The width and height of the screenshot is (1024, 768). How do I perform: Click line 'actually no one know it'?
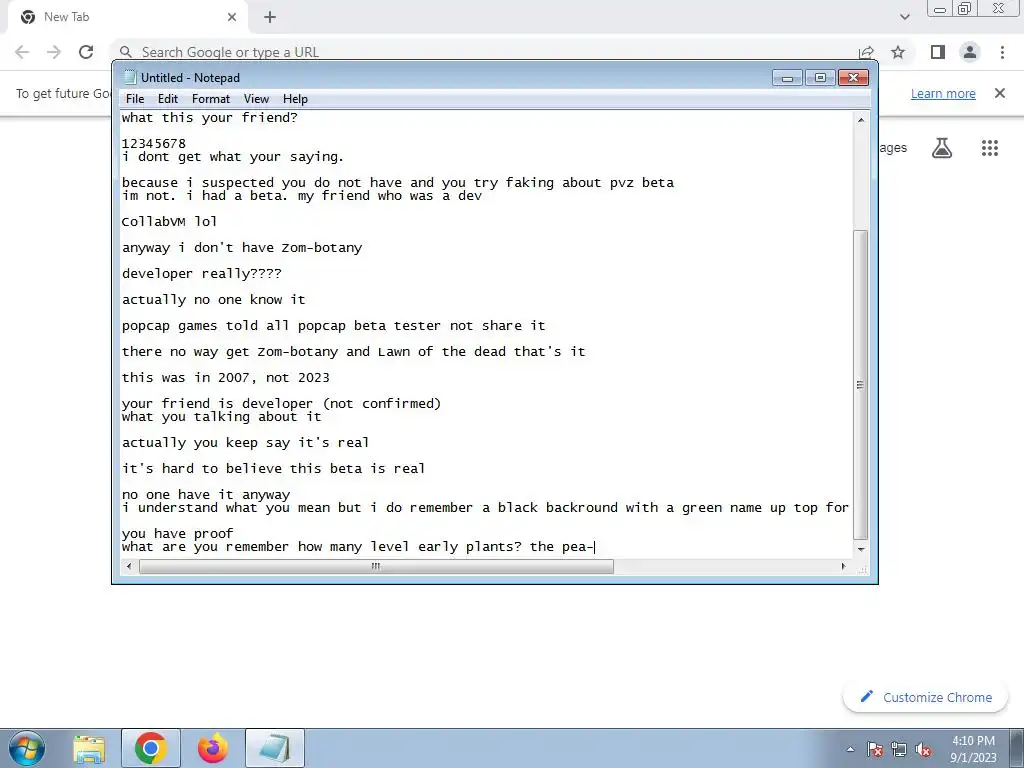tap(214, 300)
